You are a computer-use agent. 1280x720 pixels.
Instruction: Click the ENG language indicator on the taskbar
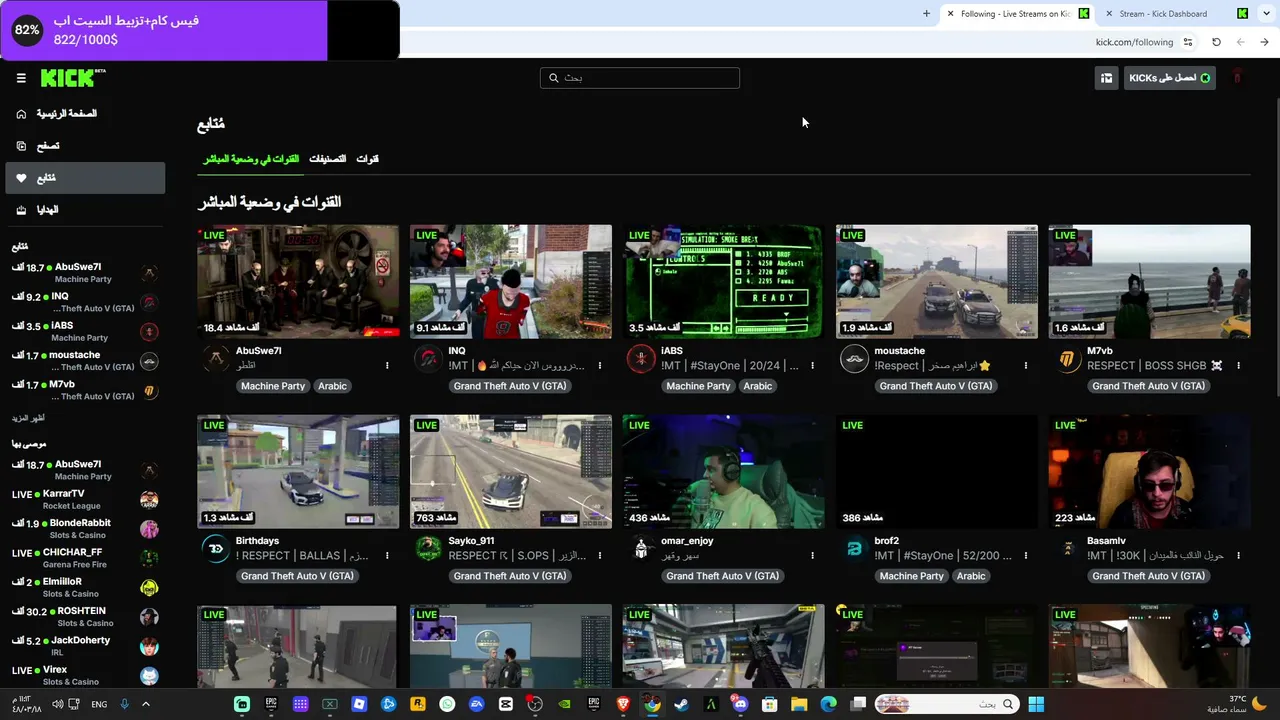click(99, 704)
